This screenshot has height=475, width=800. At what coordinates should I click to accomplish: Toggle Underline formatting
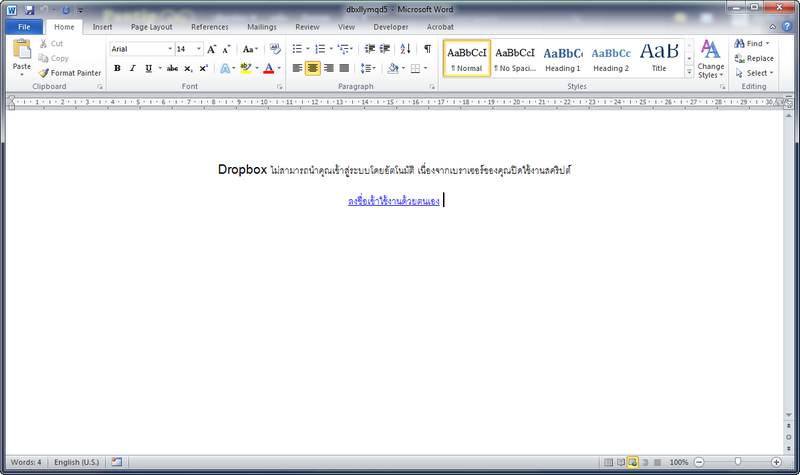(148, 68)
